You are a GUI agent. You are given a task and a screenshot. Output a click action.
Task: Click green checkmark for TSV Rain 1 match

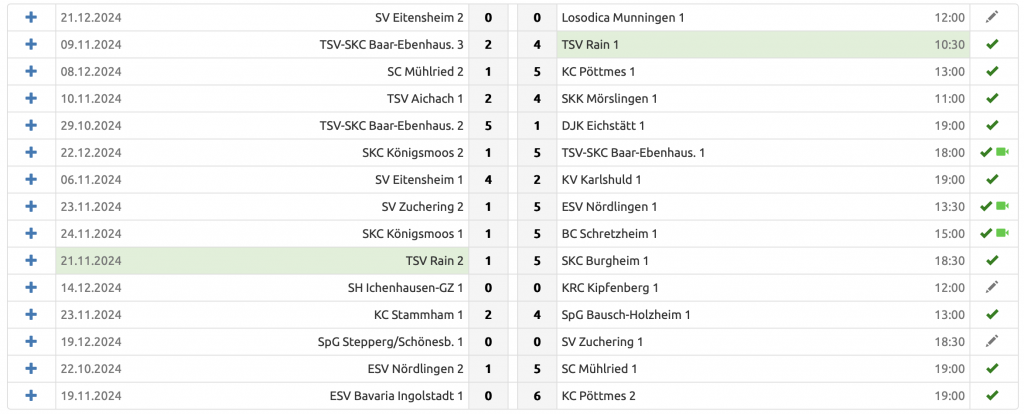[991, 45]
